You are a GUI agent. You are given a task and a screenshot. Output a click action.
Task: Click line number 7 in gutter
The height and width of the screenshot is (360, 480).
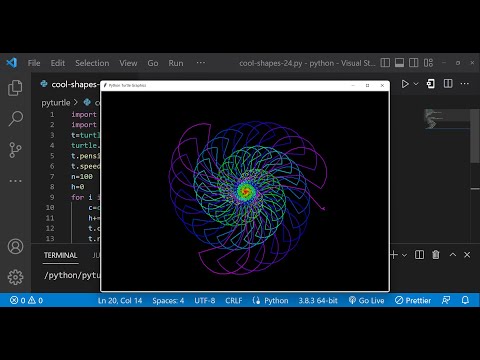click(x=52, y=176)
